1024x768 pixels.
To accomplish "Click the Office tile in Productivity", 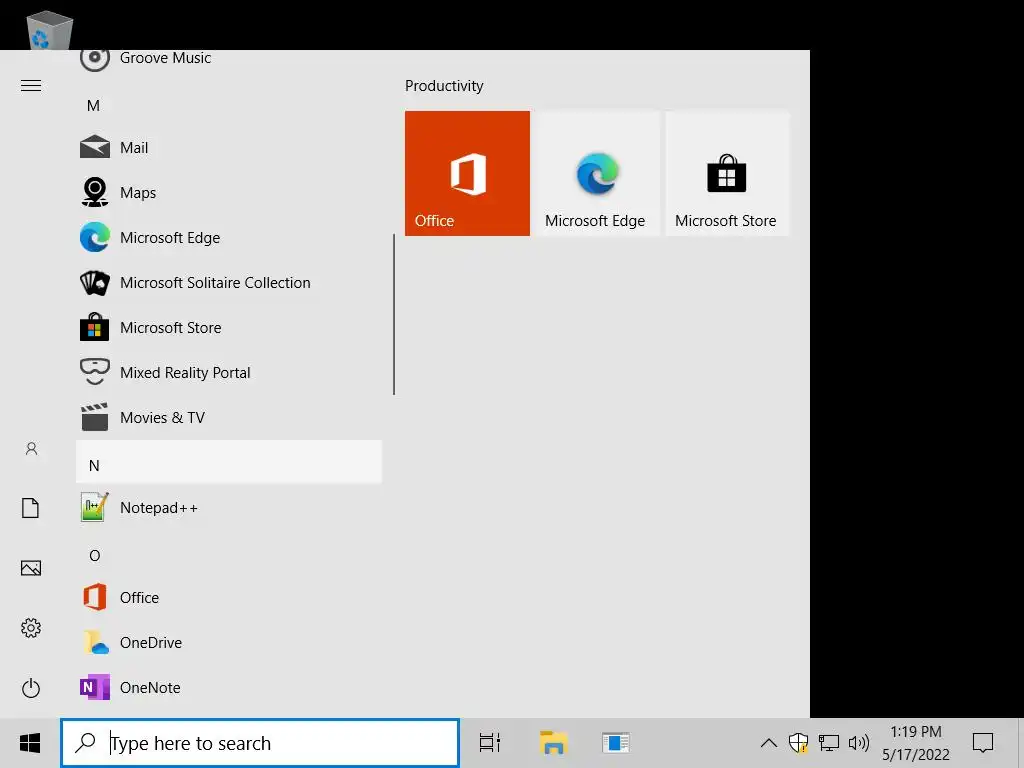I will pos(467,173).
